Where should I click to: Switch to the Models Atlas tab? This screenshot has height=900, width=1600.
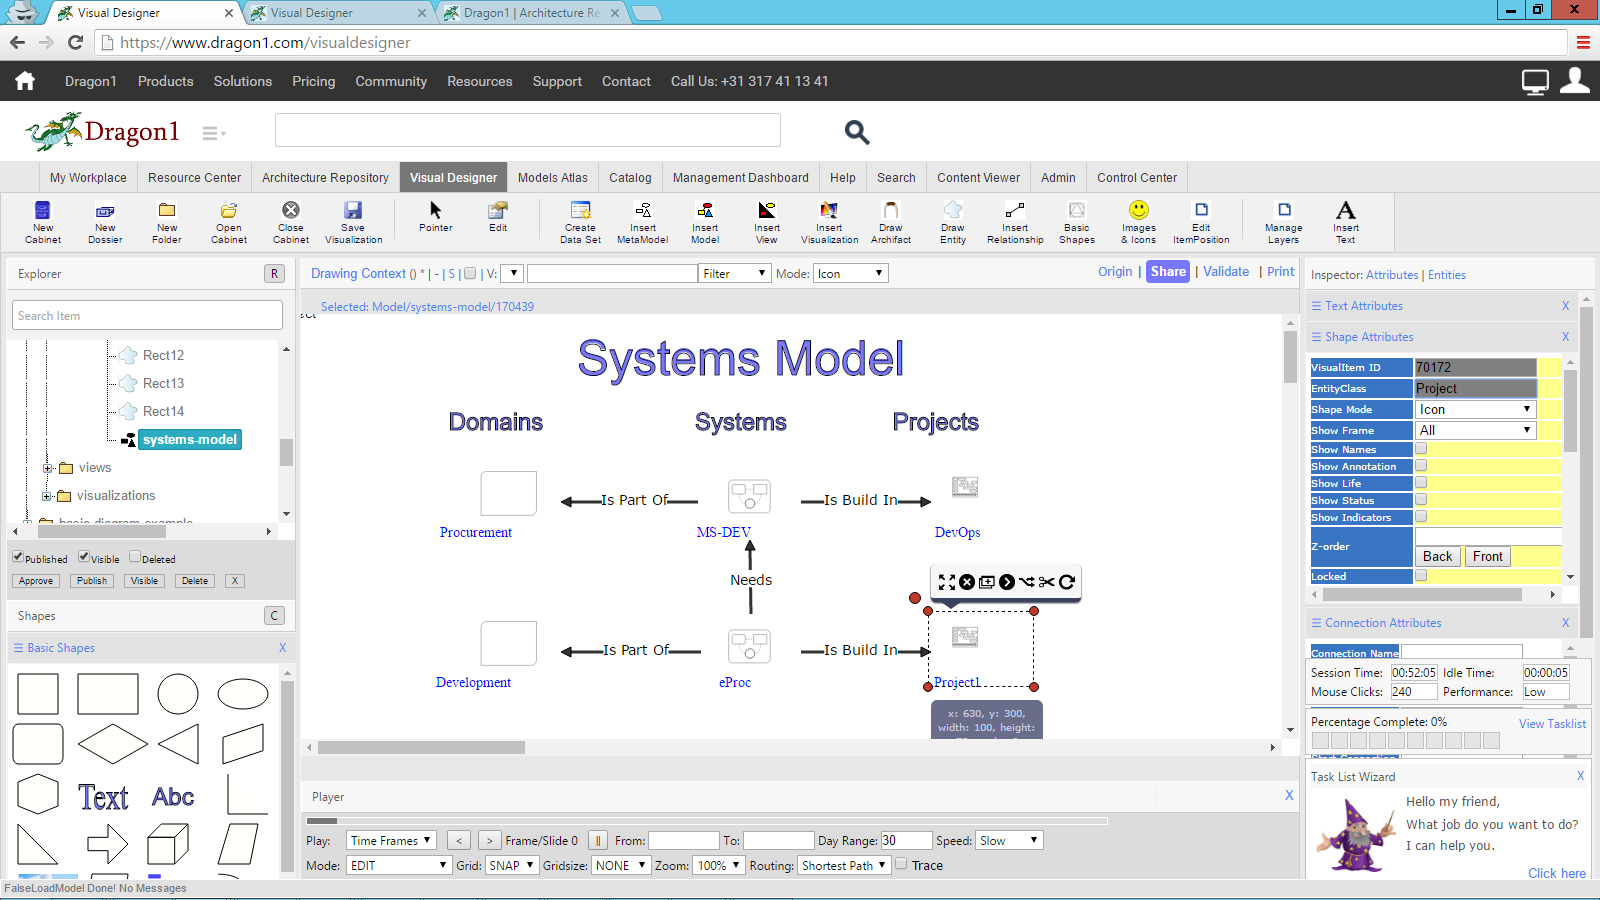(552, 177)
